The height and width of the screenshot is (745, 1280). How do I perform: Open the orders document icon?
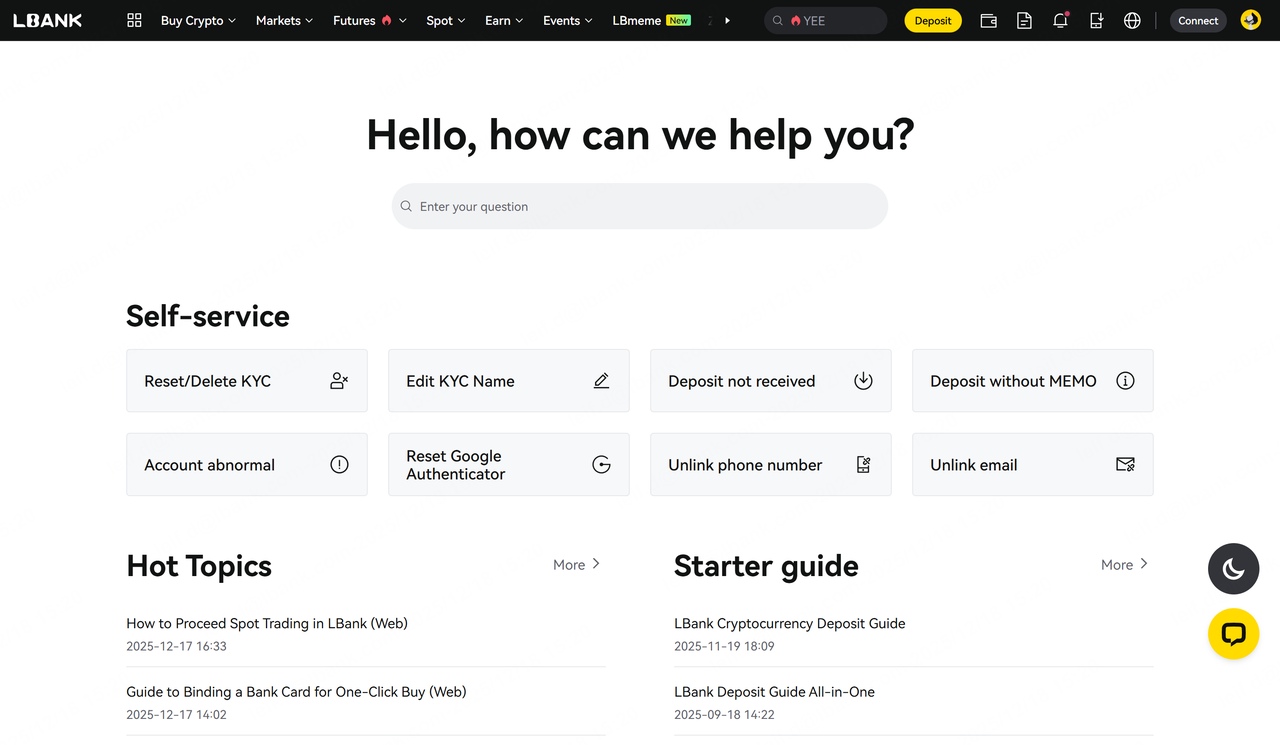[x=1024, y=20]
